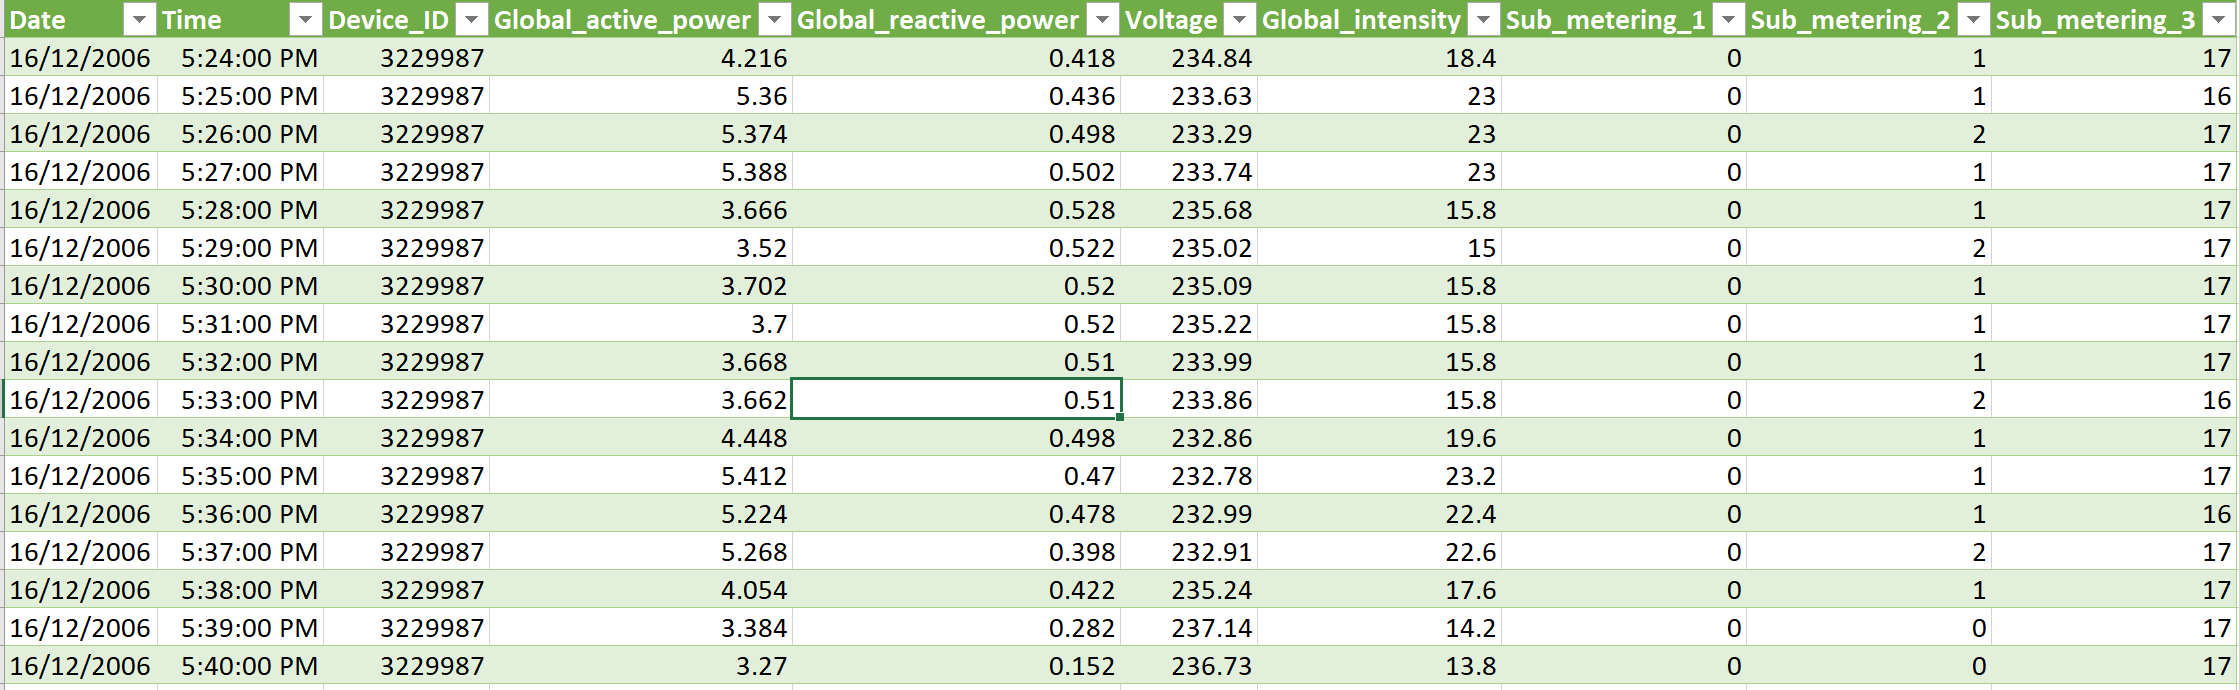2239x690 pixels.
Task: Select active power value 5.36
Action: point(640,96)
